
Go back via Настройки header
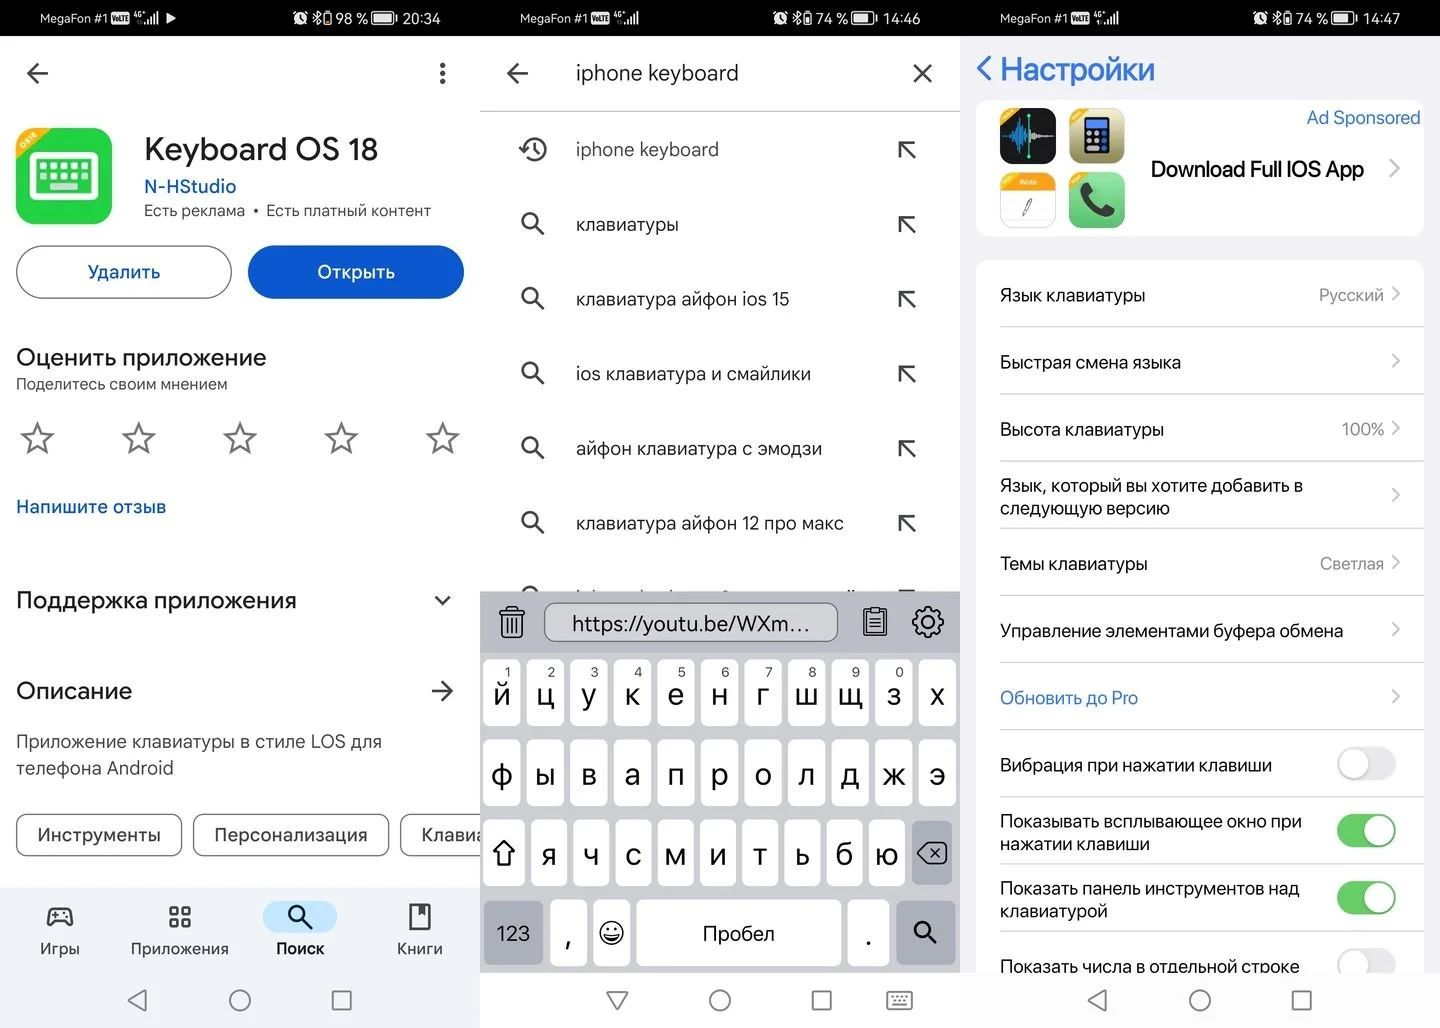click(x=1065, y=69)
